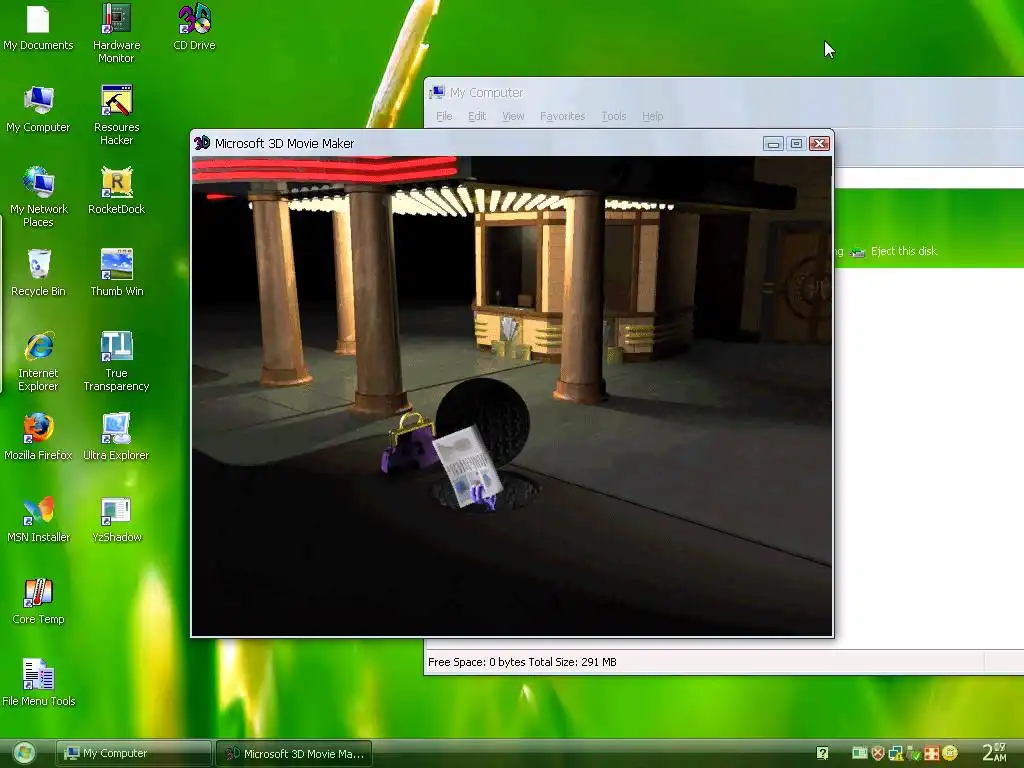The image size is (1024, 768).
Task: Open Edit menu in My Computer window
Action: (477, 116)
